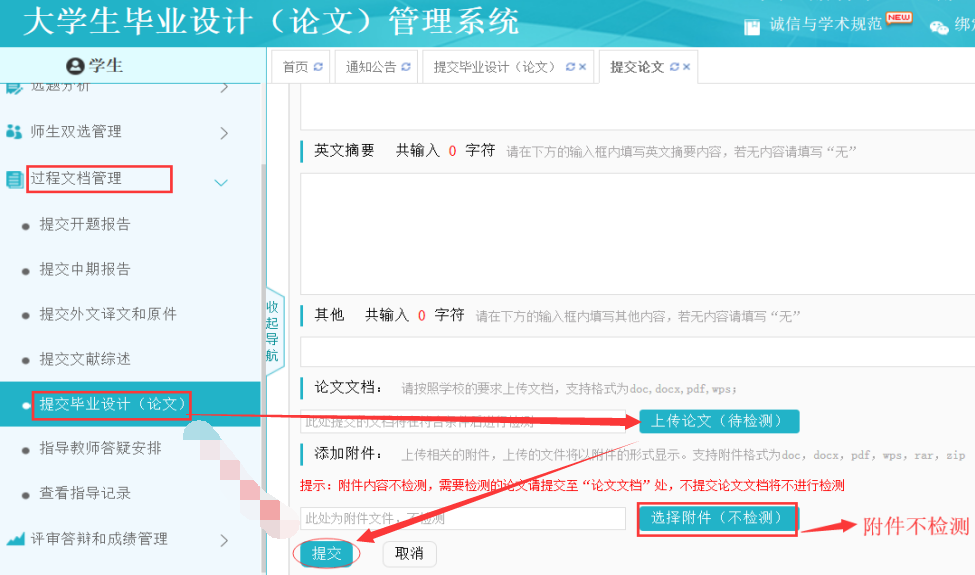Click the 大学生毕业设计（论文）管理系统 title
This screenshot has width=975, height=575.
(x=271, y=21)
